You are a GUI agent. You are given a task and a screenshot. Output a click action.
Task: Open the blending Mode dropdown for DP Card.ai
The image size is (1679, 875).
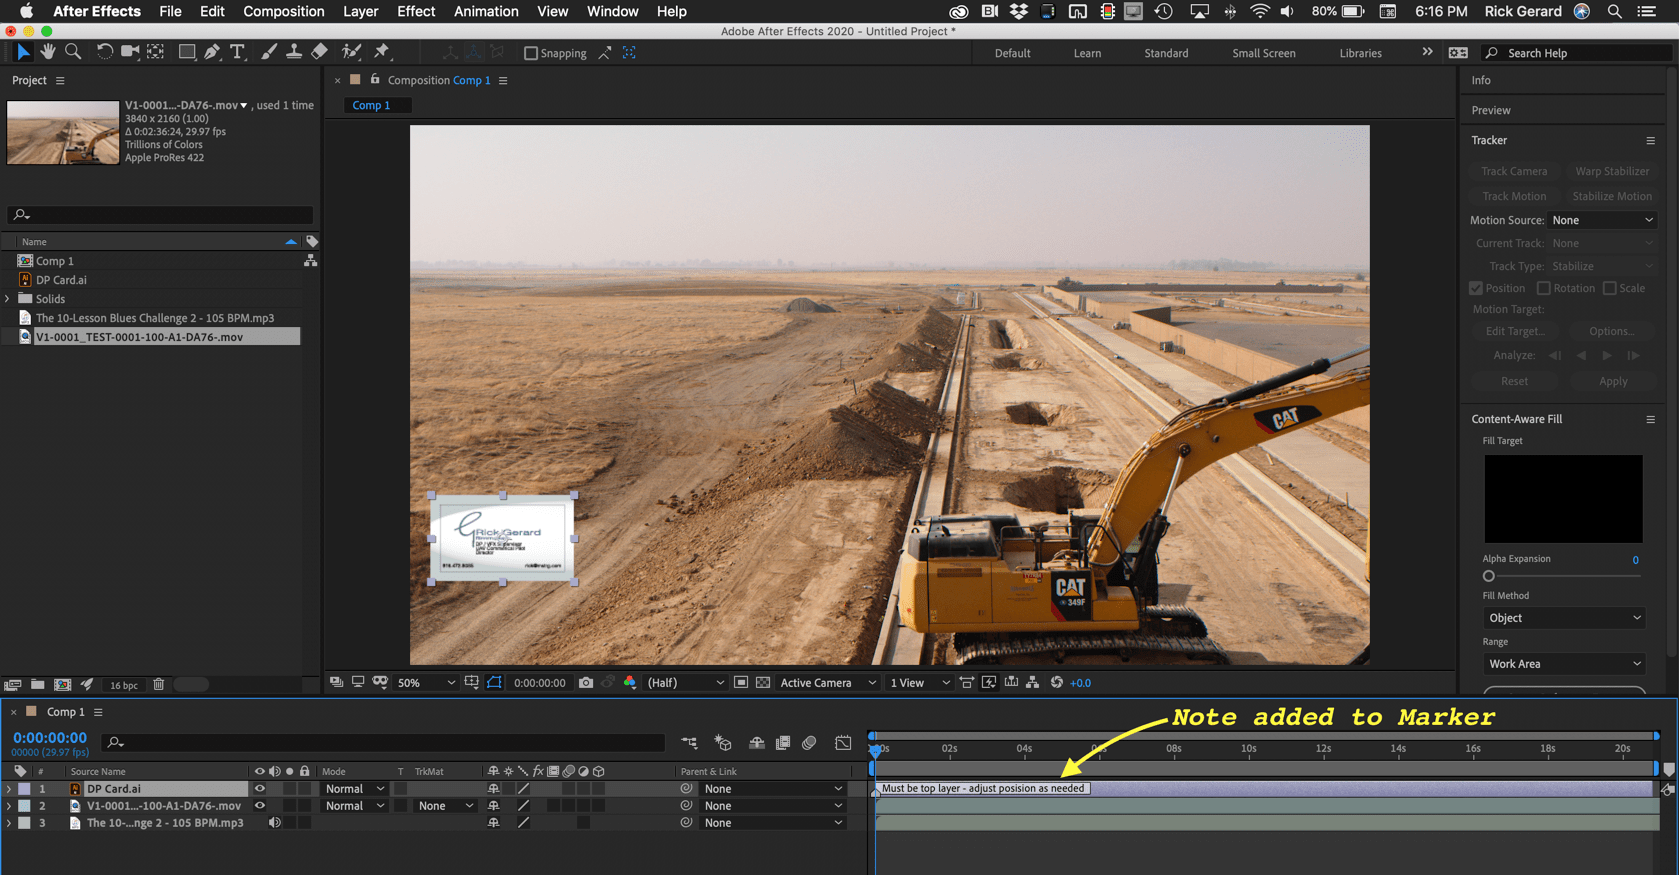click(354, 789)
